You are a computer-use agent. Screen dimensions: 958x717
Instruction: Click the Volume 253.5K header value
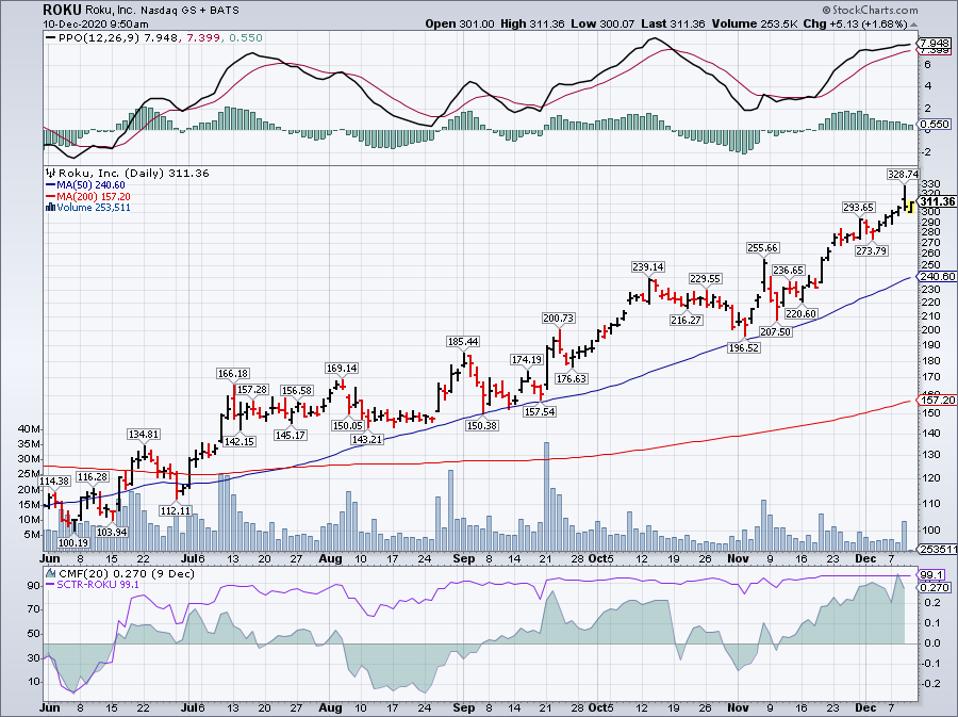tap(755, 24)
